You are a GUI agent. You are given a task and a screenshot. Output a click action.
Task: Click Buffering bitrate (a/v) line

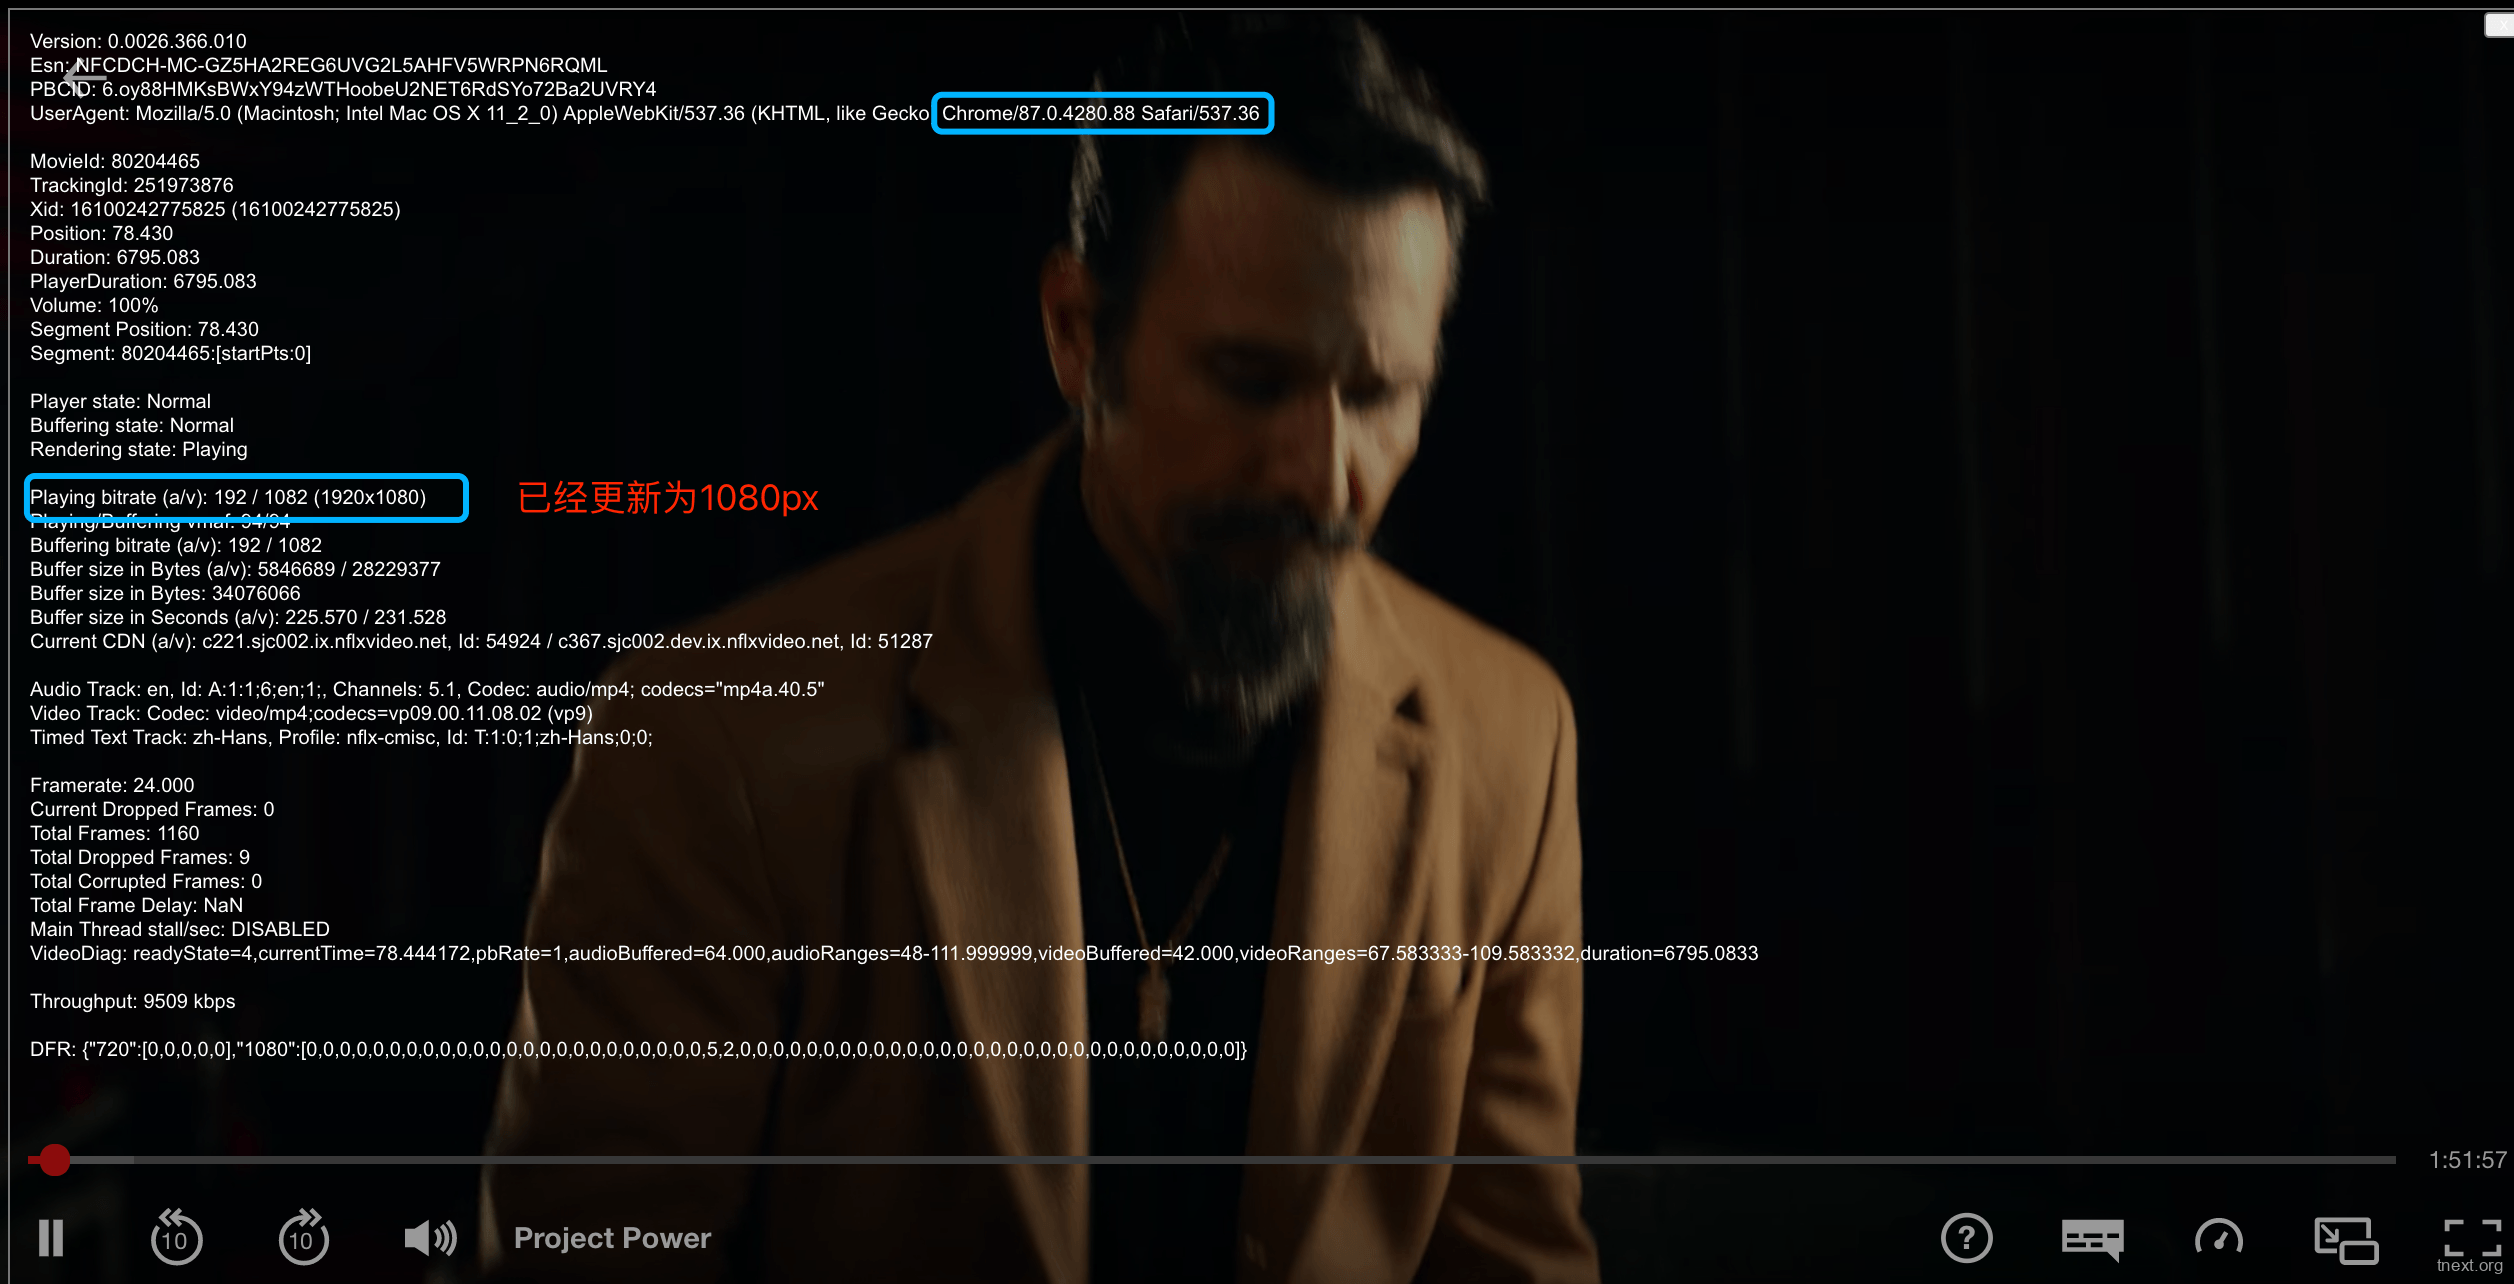(x=176, y=545)
